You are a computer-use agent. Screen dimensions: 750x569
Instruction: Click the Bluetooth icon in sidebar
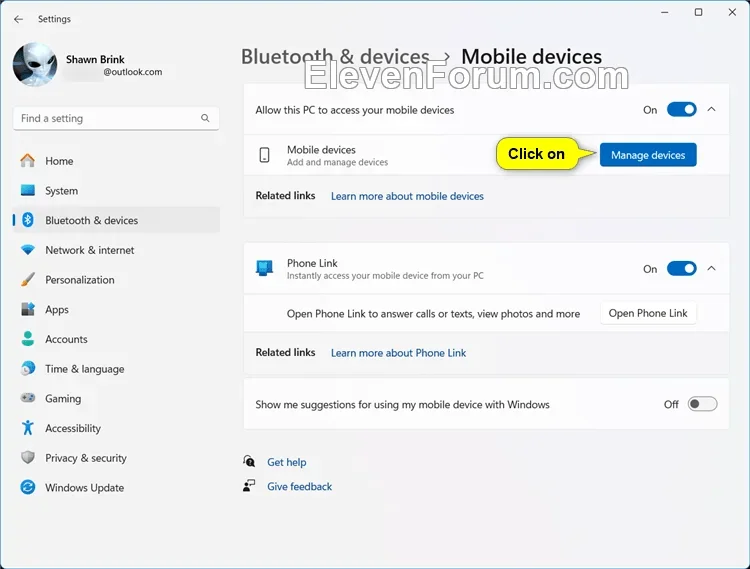point(28,220)
